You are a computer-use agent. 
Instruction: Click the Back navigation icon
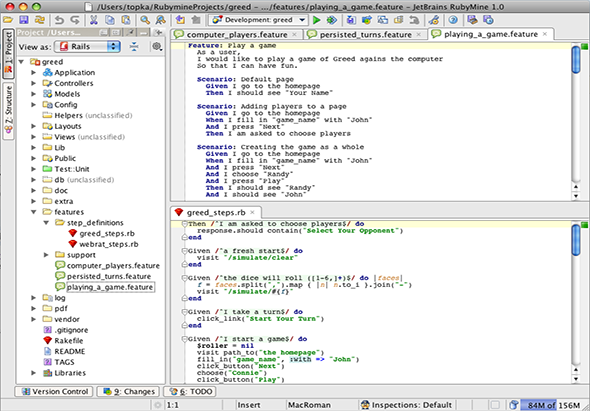(180, 20)
